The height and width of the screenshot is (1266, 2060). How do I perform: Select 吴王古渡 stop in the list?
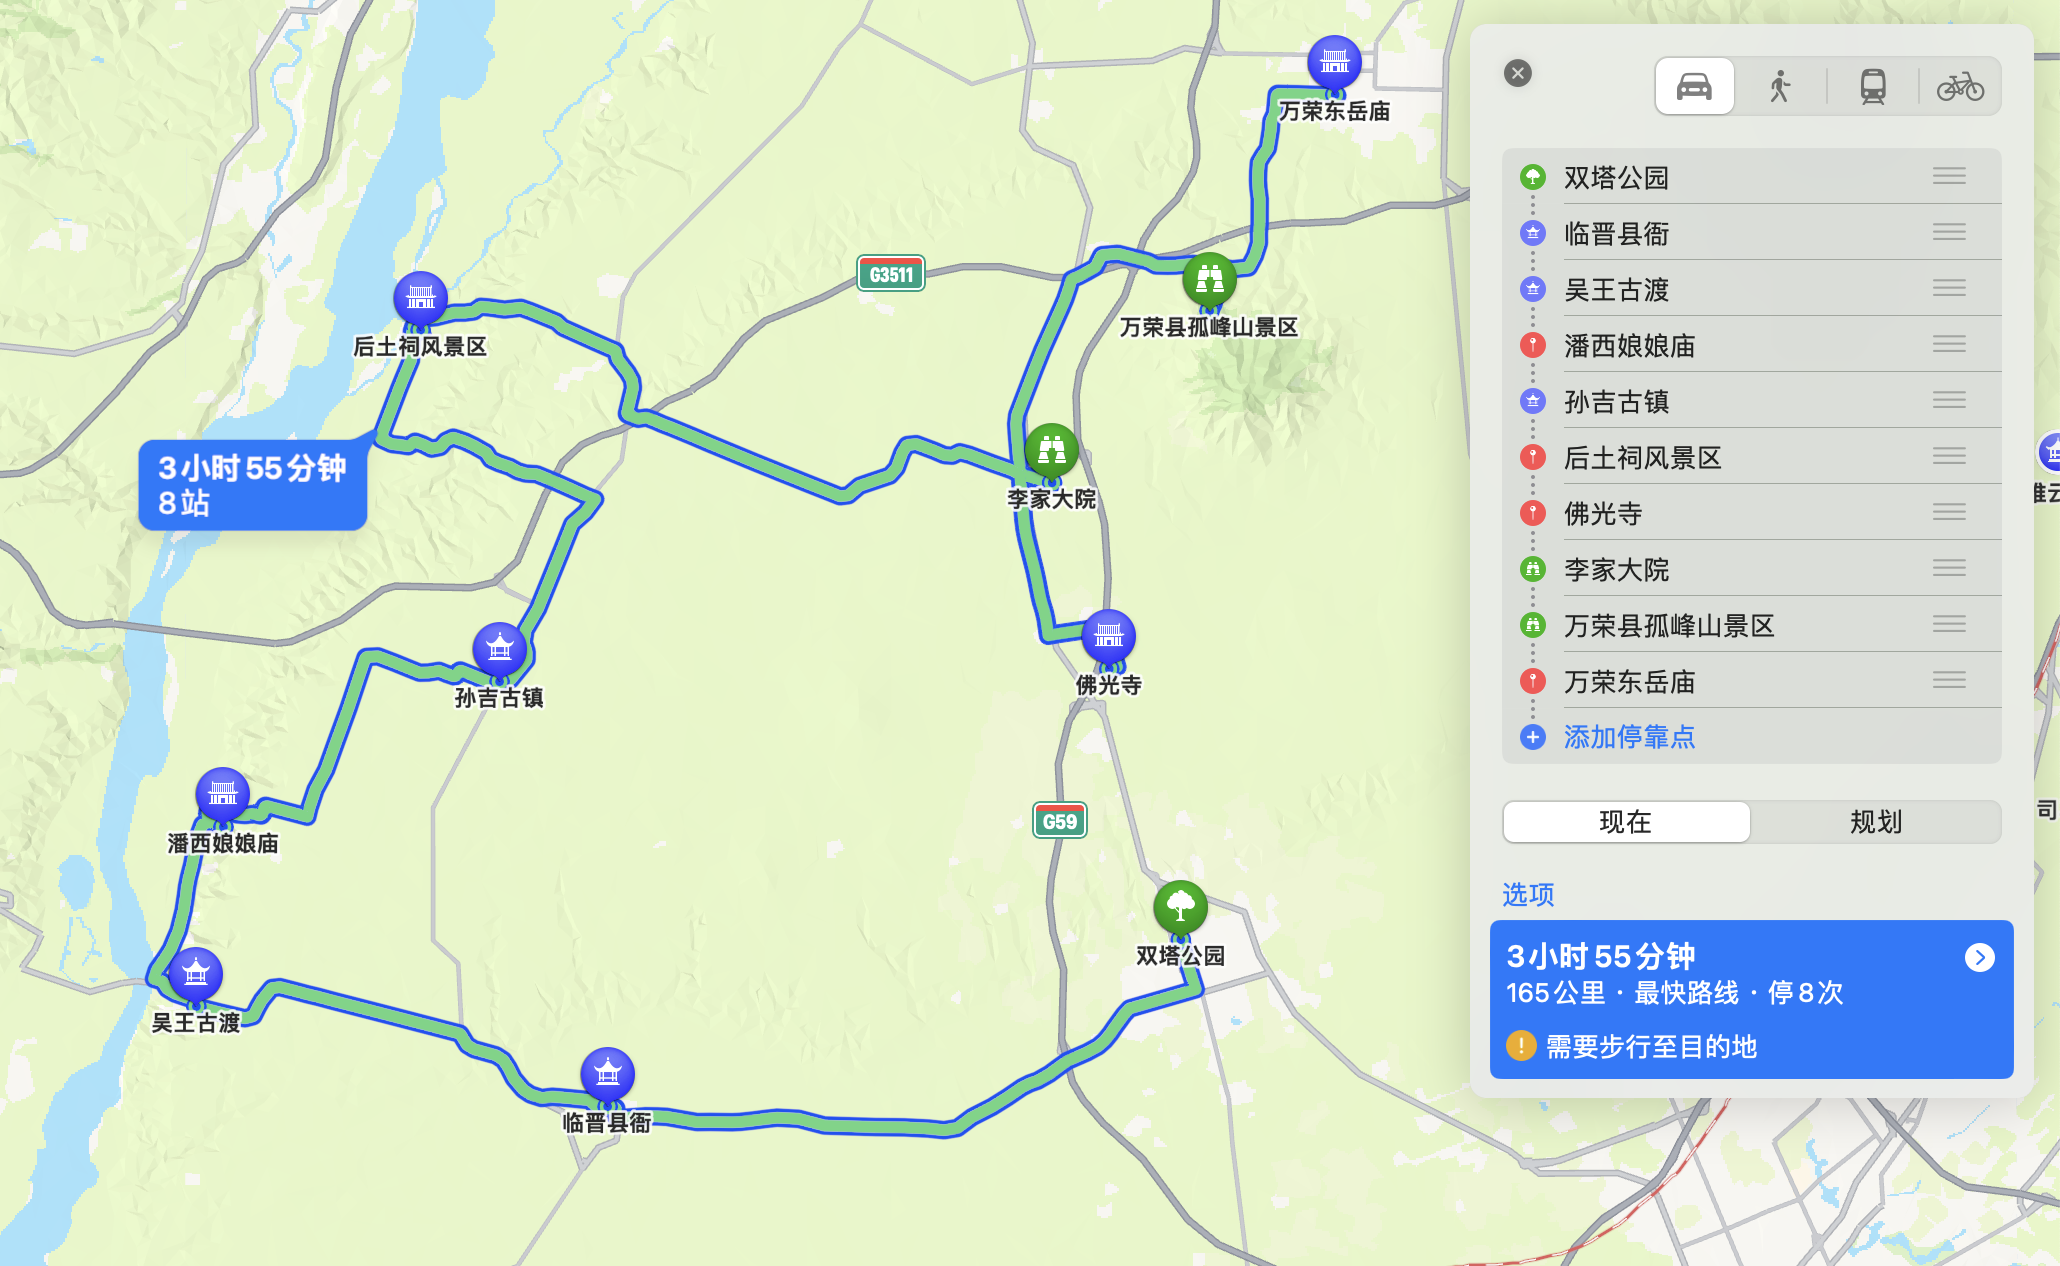click(x=1751, y=289)
